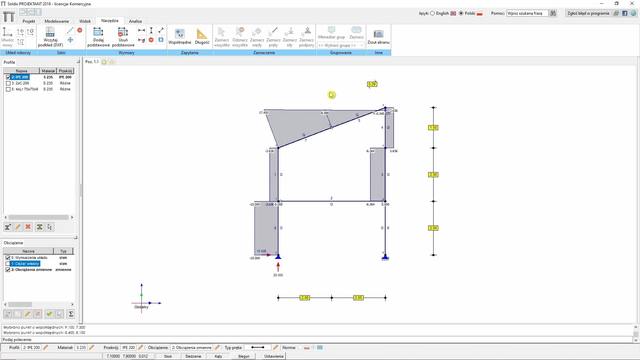Click pencil next to Profil field
The width and height of the screenshot is (640, 360).
point(46,348)
